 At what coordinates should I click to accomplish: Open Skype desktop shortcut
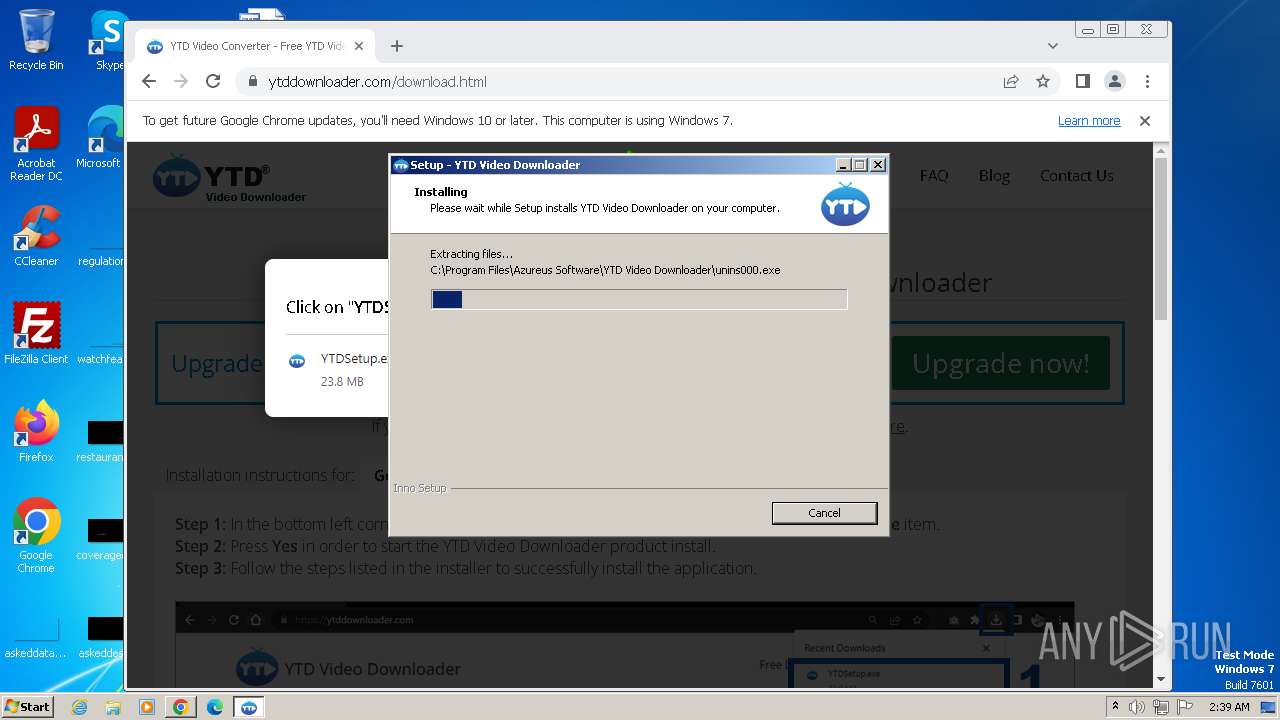point(106,40)
